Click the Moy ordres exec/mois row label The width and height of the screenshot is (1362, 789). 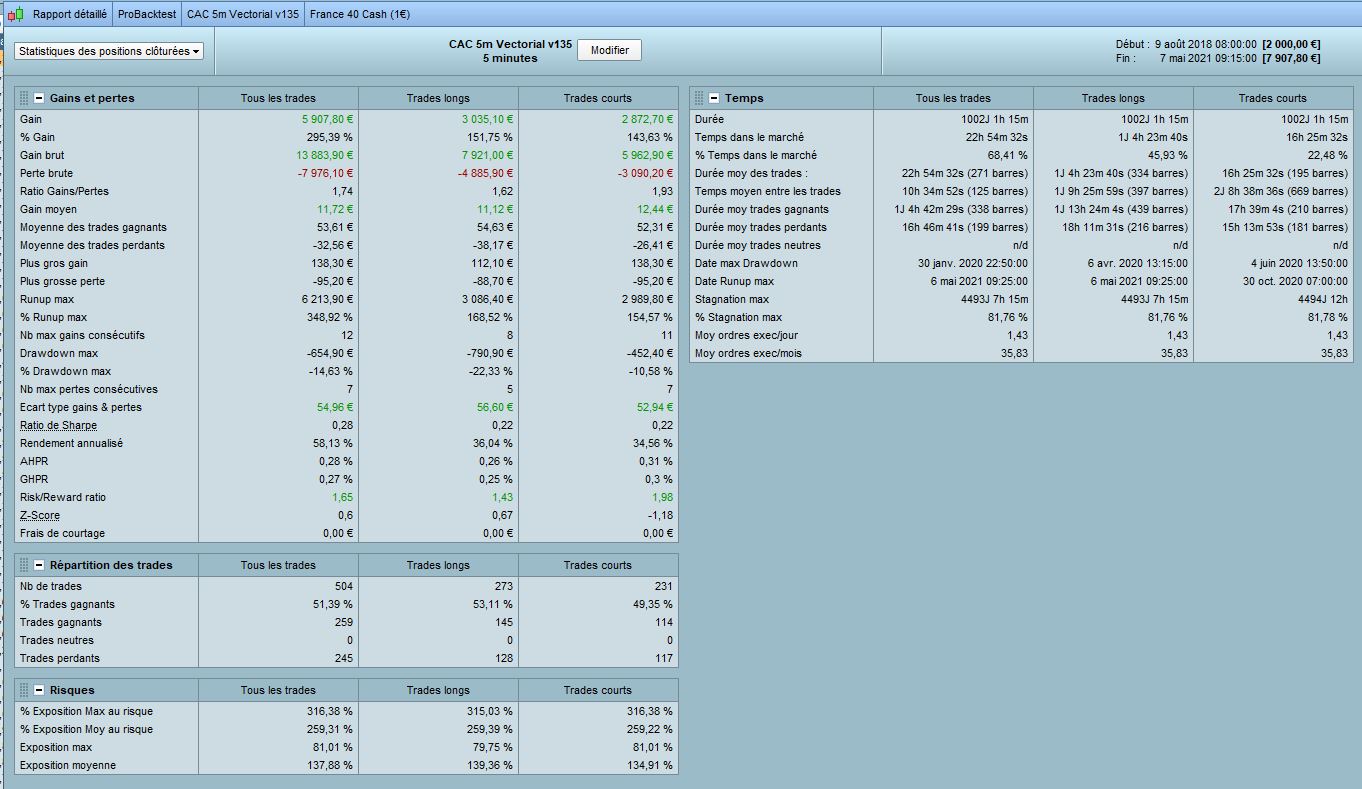748,353
